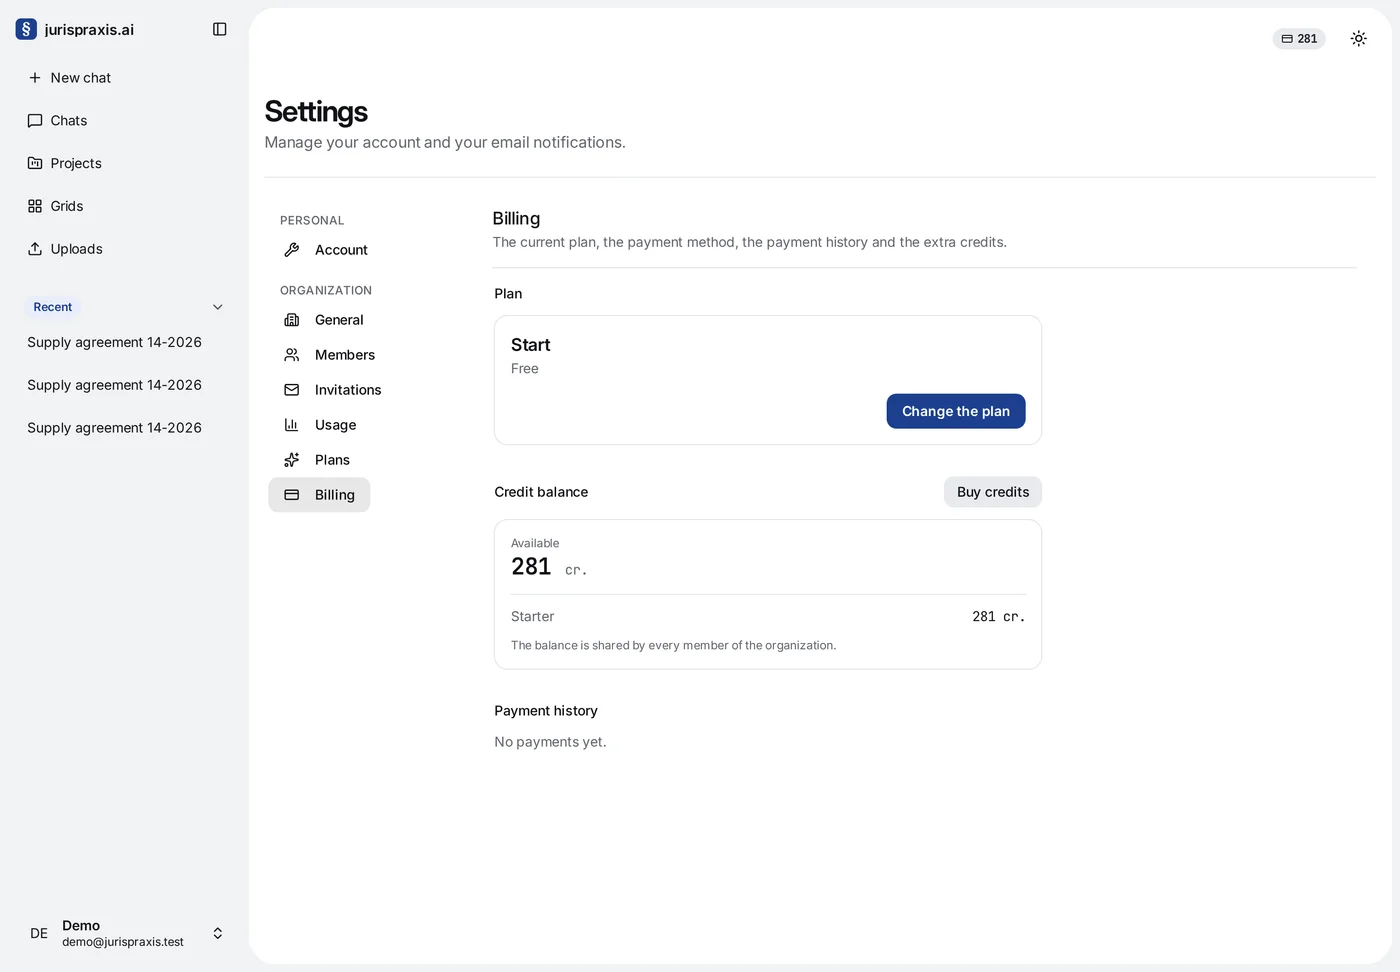Click the Projects folder icon
This screenshot has height=972, width=1400.
(x=35, y=163)
